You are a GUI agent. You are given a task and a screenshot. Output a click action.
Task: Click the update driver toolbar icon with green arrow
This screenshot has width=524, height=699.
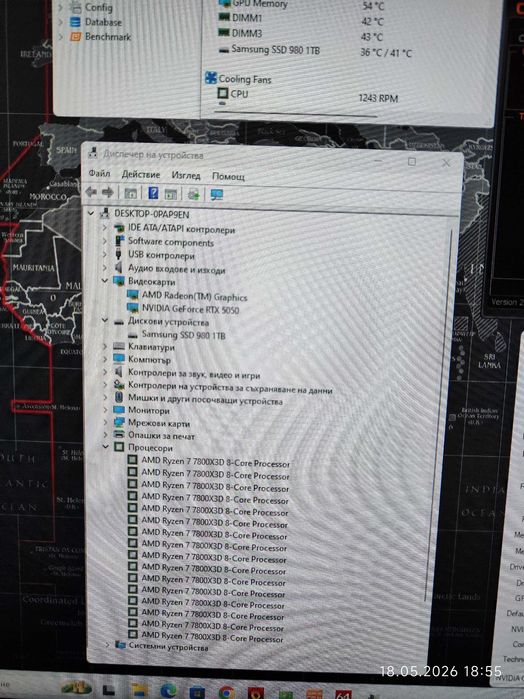click(x=194, y=194)
